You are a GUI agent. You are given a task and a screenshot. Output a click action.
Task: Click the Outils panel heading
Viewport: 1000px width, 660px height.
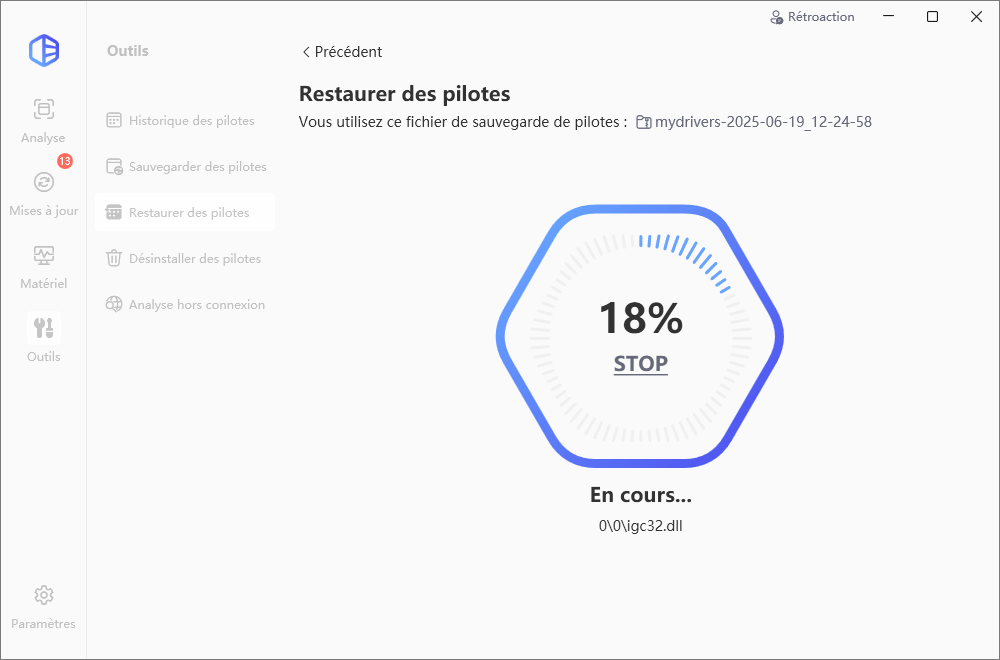(x=128, y=51)
